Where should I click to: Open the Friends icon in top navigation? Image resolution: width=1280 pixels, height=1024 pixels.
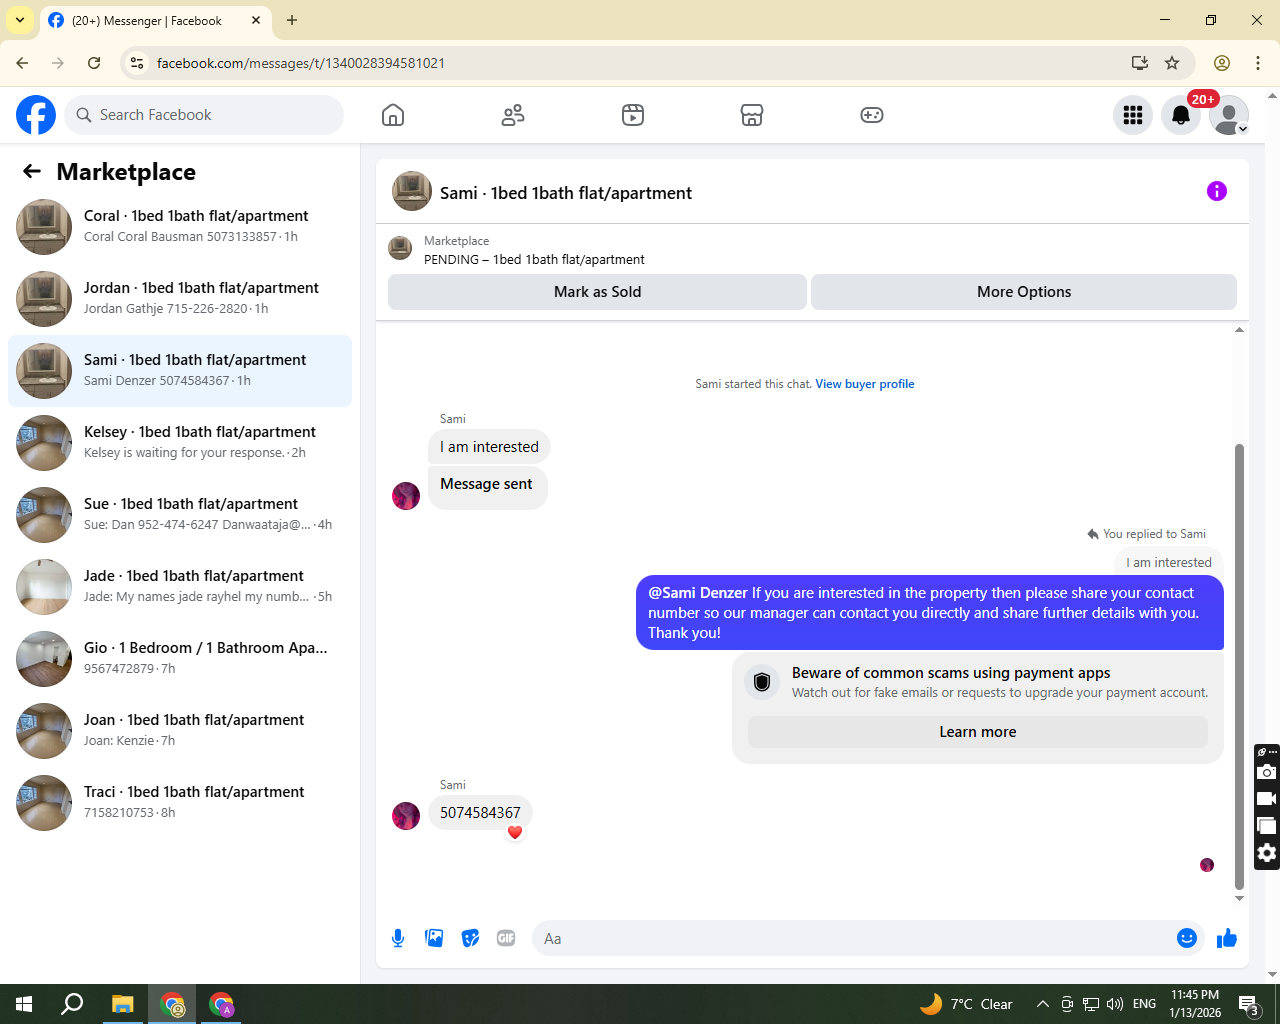[513, 115]
